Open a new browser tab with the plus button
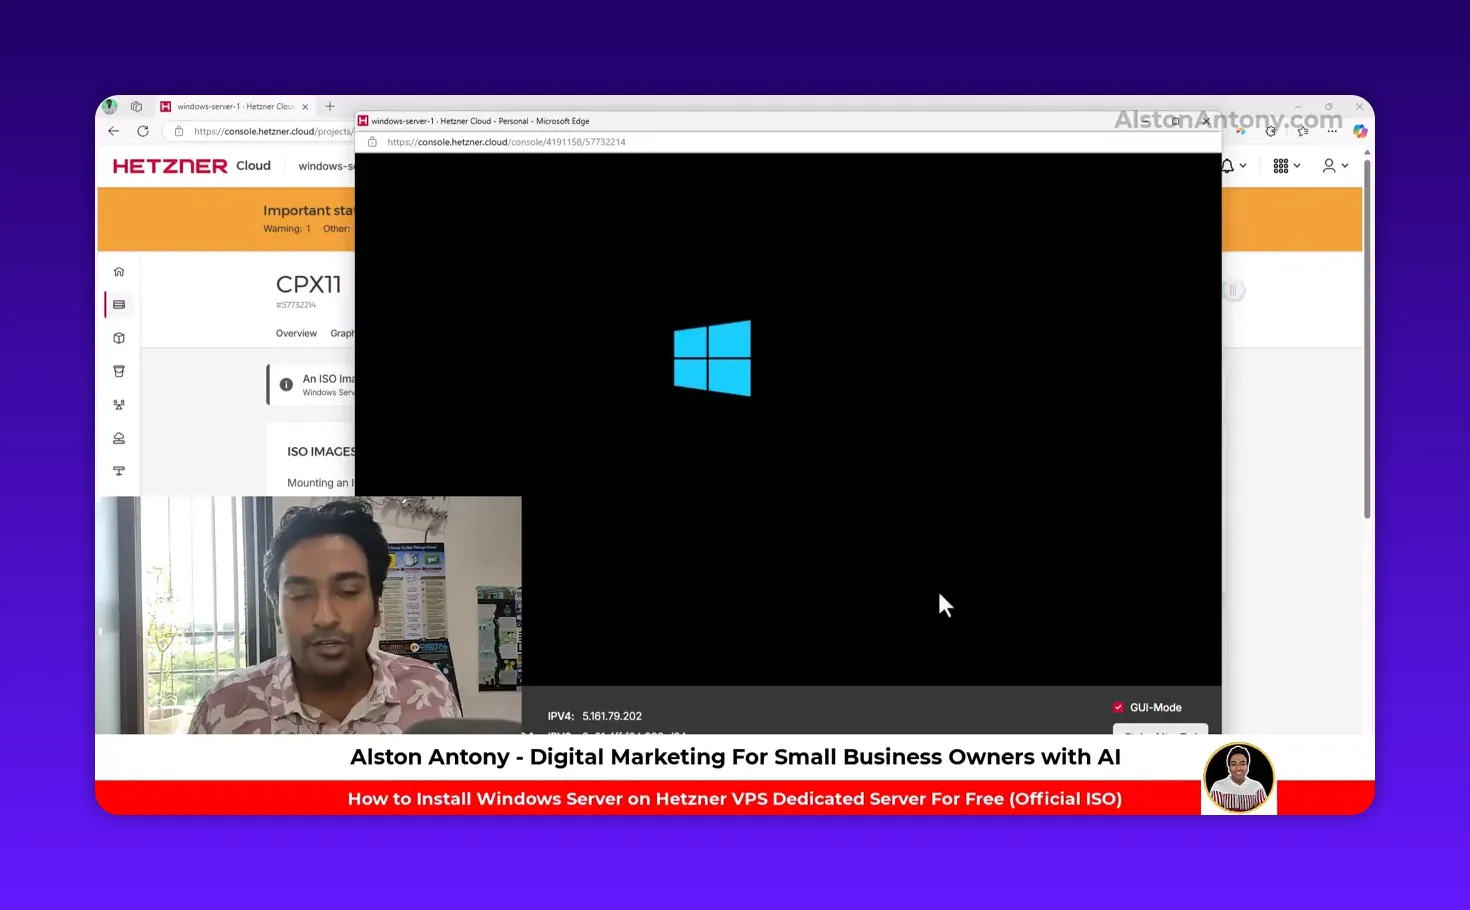The height and width of the screenshot is (910, 1470). [330, 106]
